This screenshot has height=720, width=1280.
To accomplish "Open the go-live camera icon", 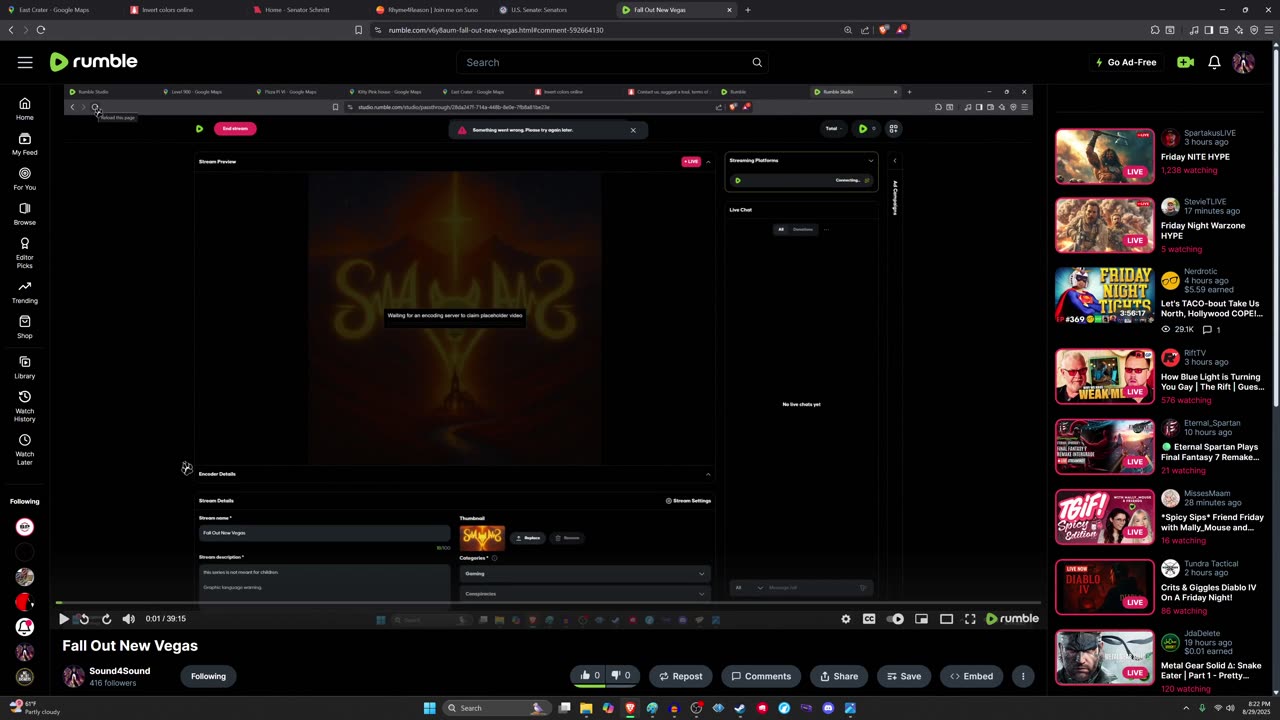I will point(1185,62).
